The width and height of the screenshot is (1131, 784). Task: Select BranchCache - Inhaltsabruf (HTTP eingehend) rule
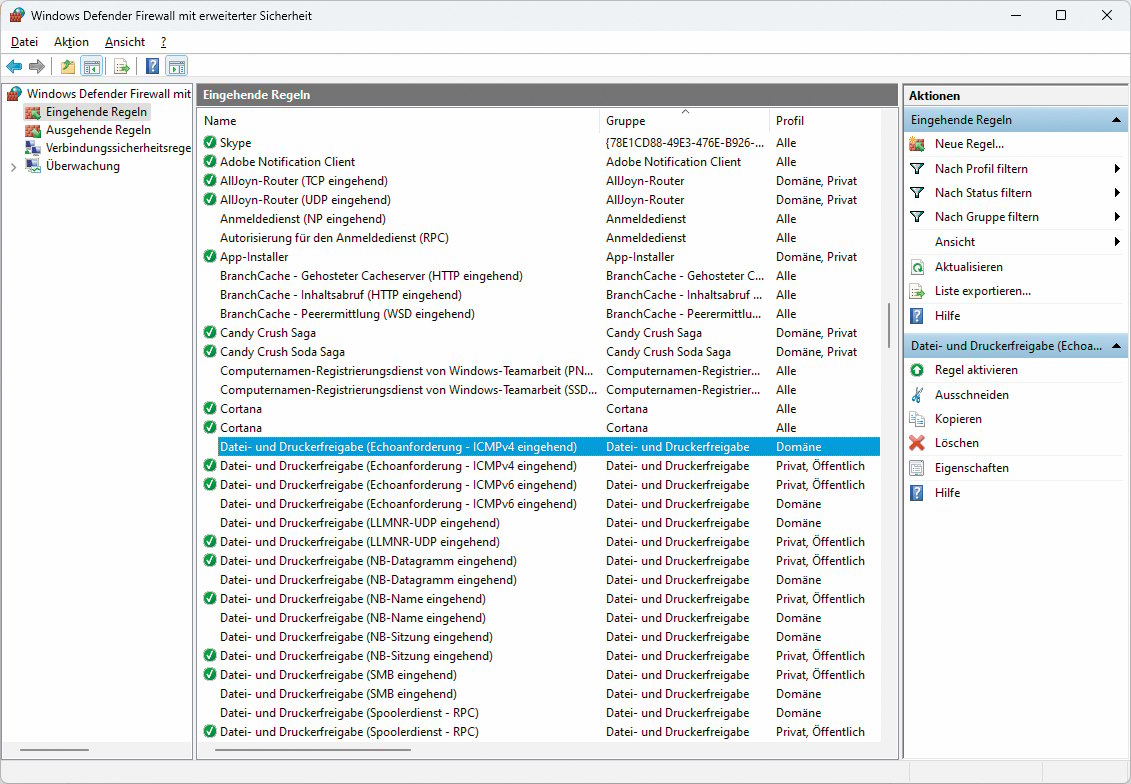tap(541, 294)
